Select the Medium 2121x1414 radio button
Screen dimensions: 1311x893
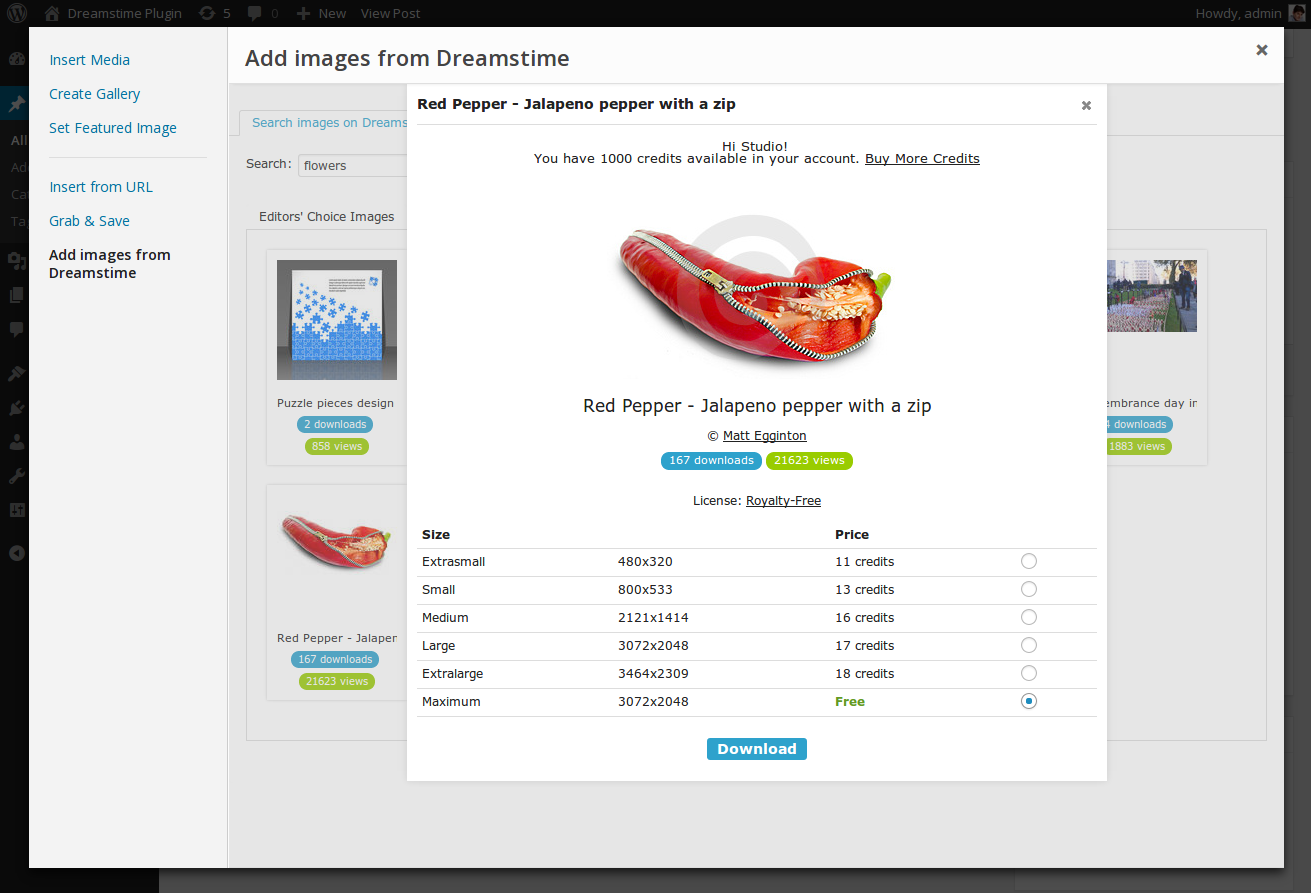1029,617
